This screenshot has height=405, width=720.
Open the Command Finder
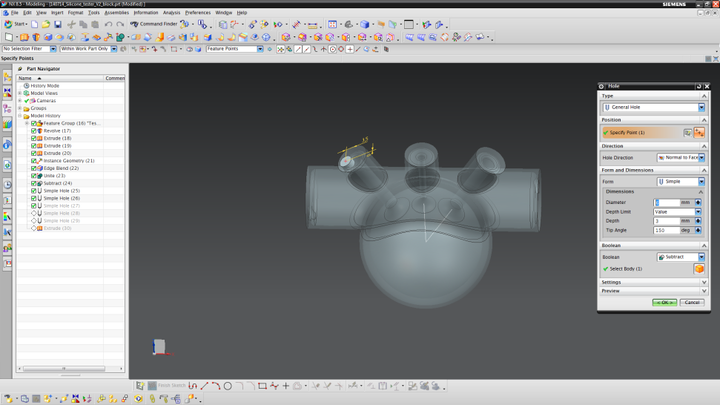tap(154, 24)
